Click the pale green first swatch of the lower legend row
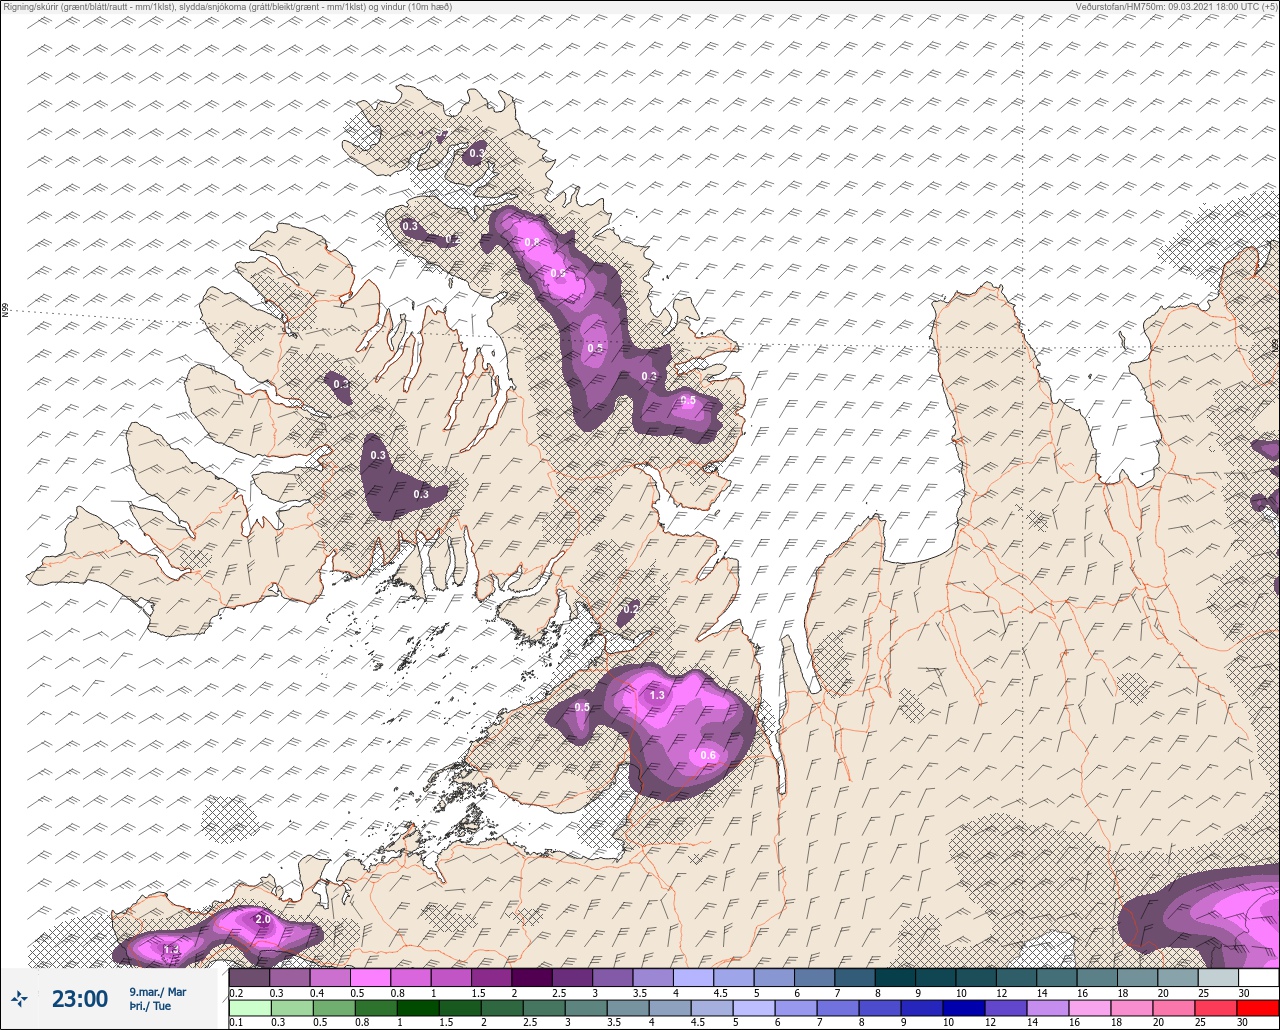Image resolution: width=1280 pixels, height=1030 pixels. pyautogui.click(x=249, y=1008)
